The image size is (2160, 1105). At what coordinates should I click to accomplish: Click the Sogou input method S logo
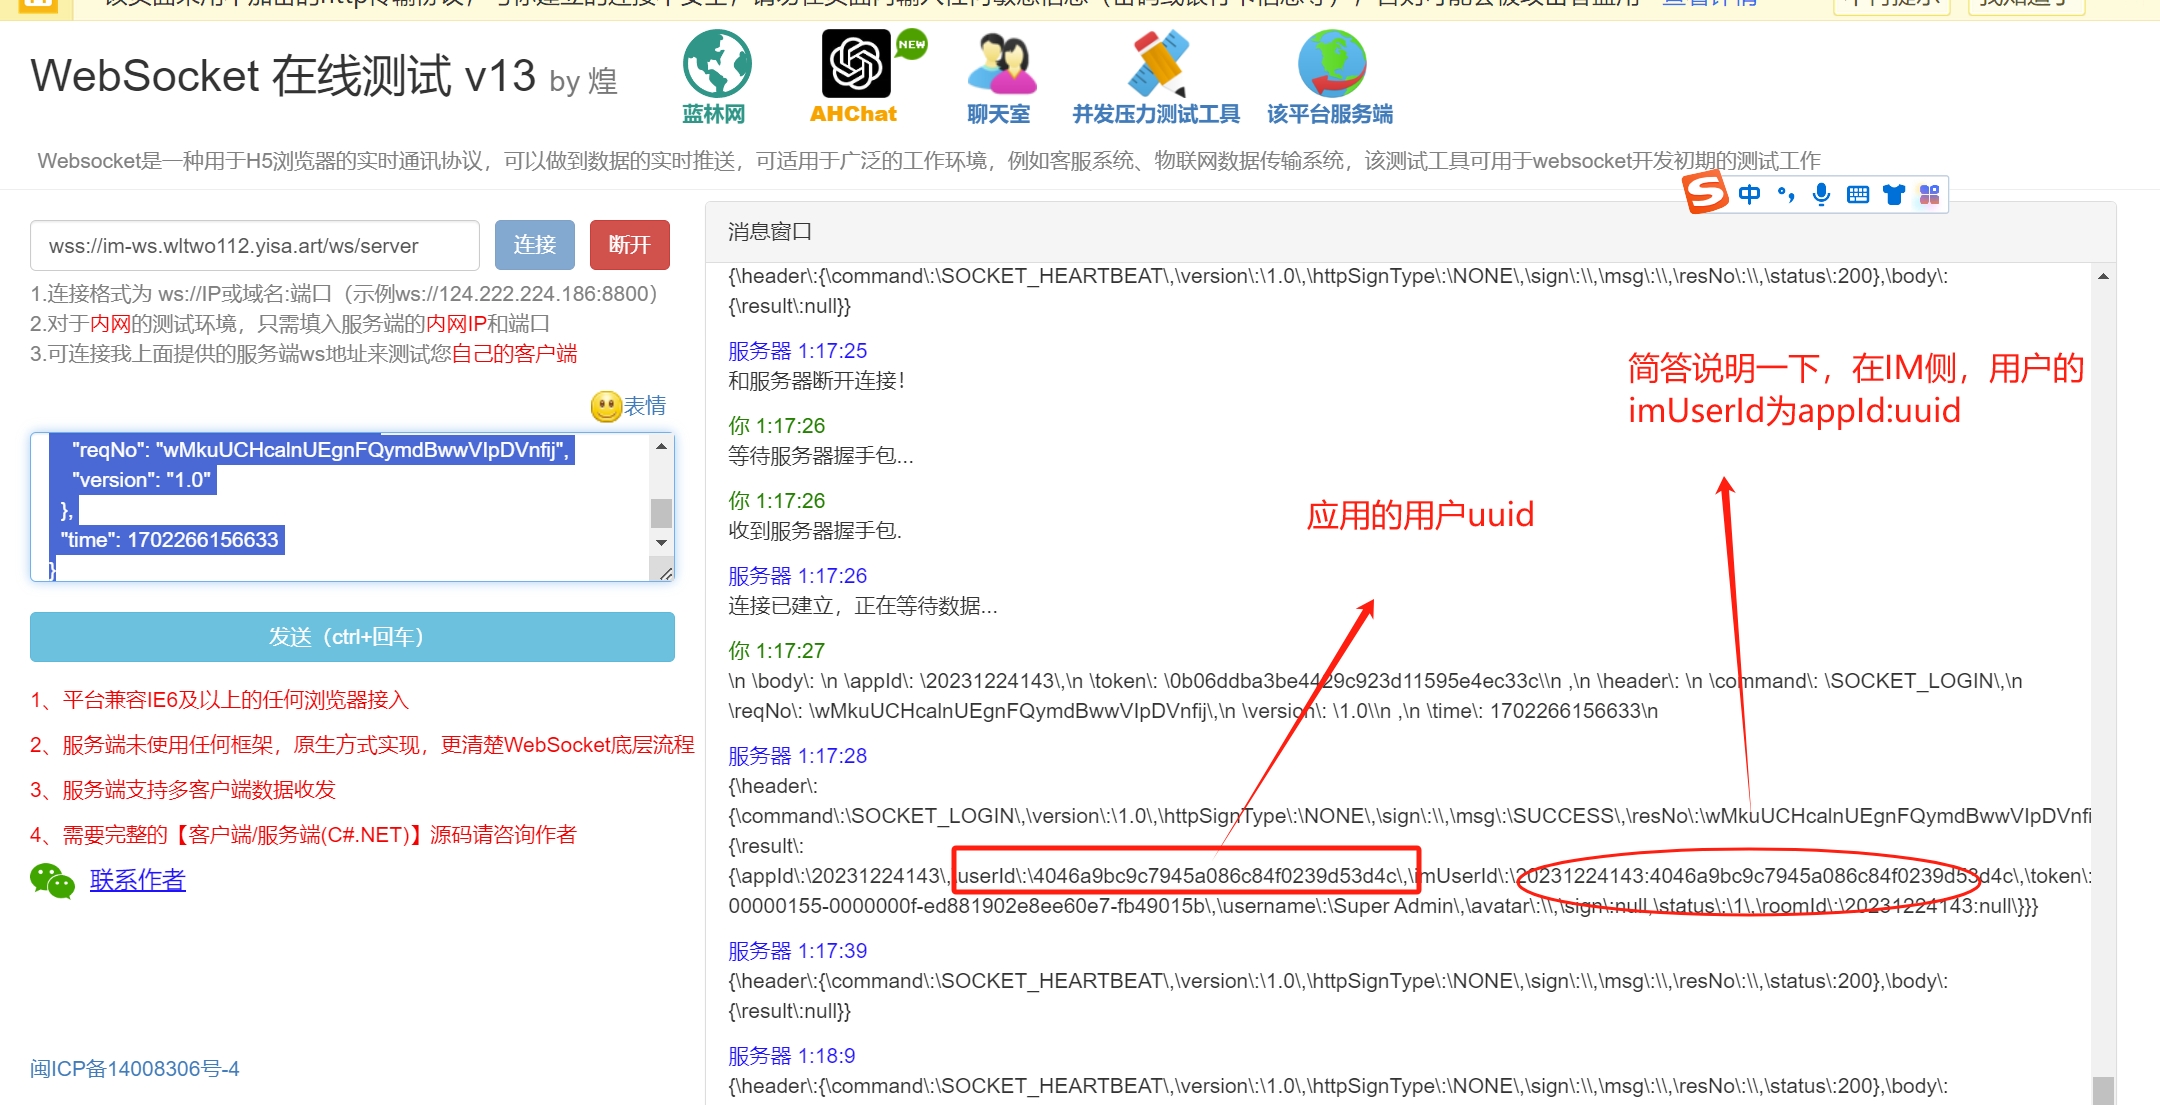pos(1706,193)
